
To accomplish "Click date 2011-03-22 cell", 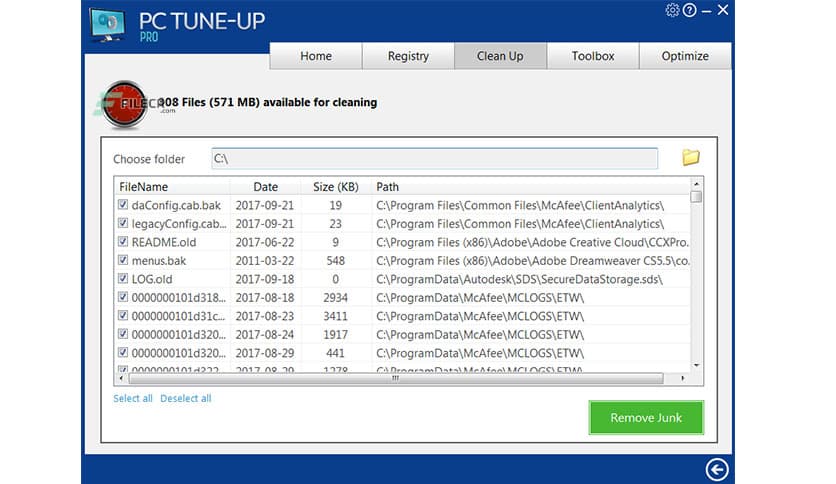I will 265,261.
